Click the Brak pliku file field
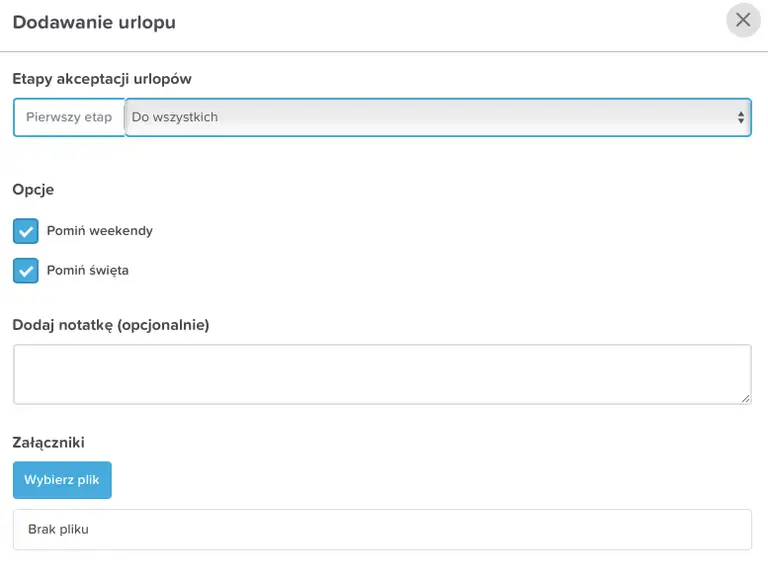 382,529
